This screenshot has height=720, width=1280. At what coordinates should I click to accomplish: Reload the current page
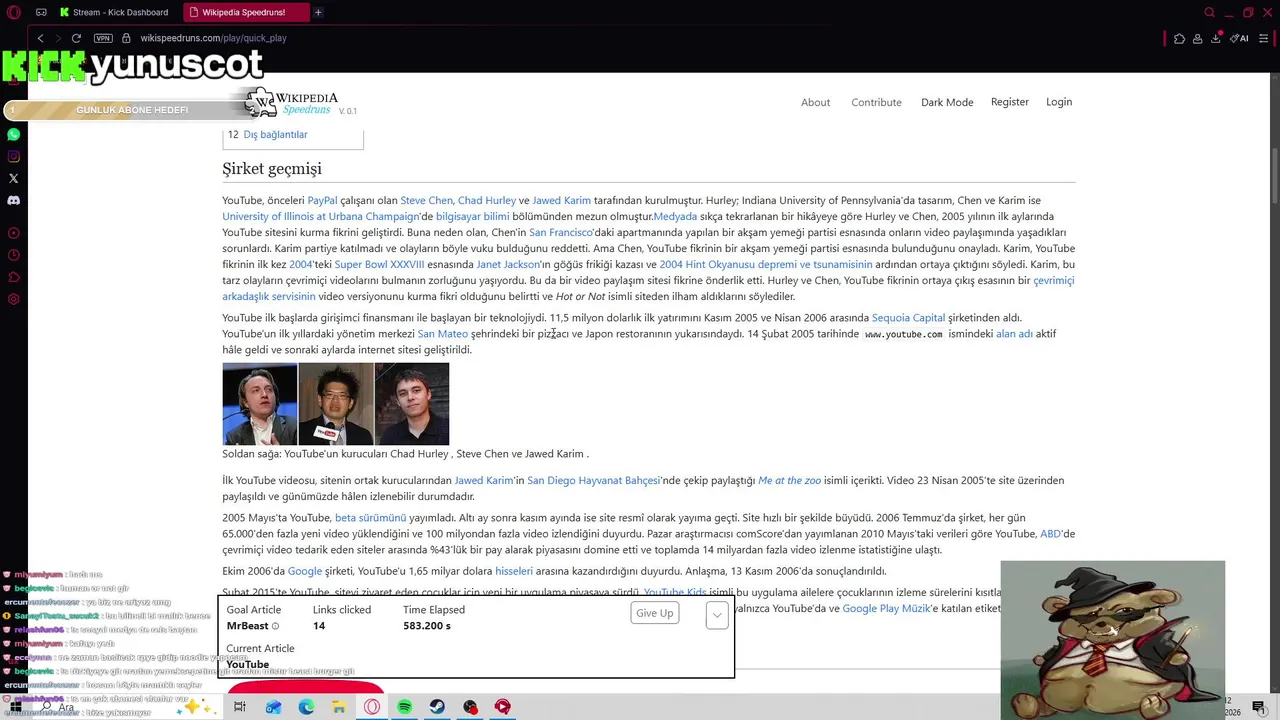click(76, 38)
